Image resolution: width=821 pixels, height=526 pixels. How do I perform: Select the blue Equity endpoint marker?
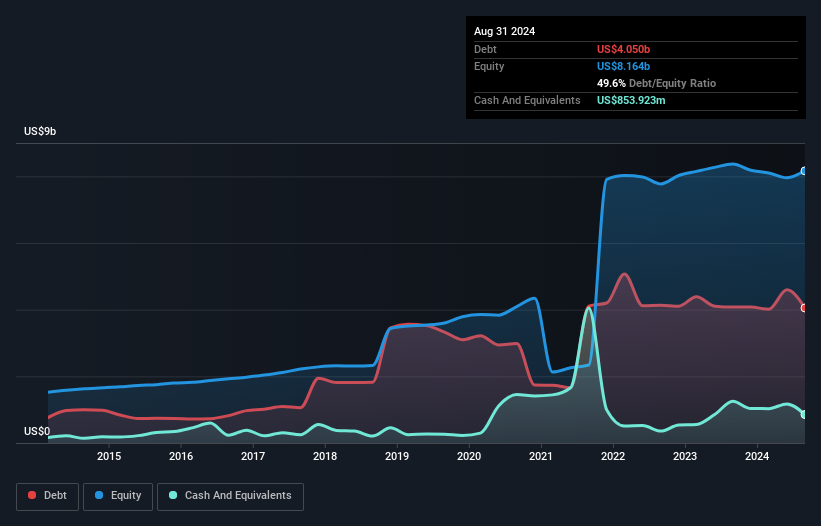pyautogui.click(x=804, y=171)
